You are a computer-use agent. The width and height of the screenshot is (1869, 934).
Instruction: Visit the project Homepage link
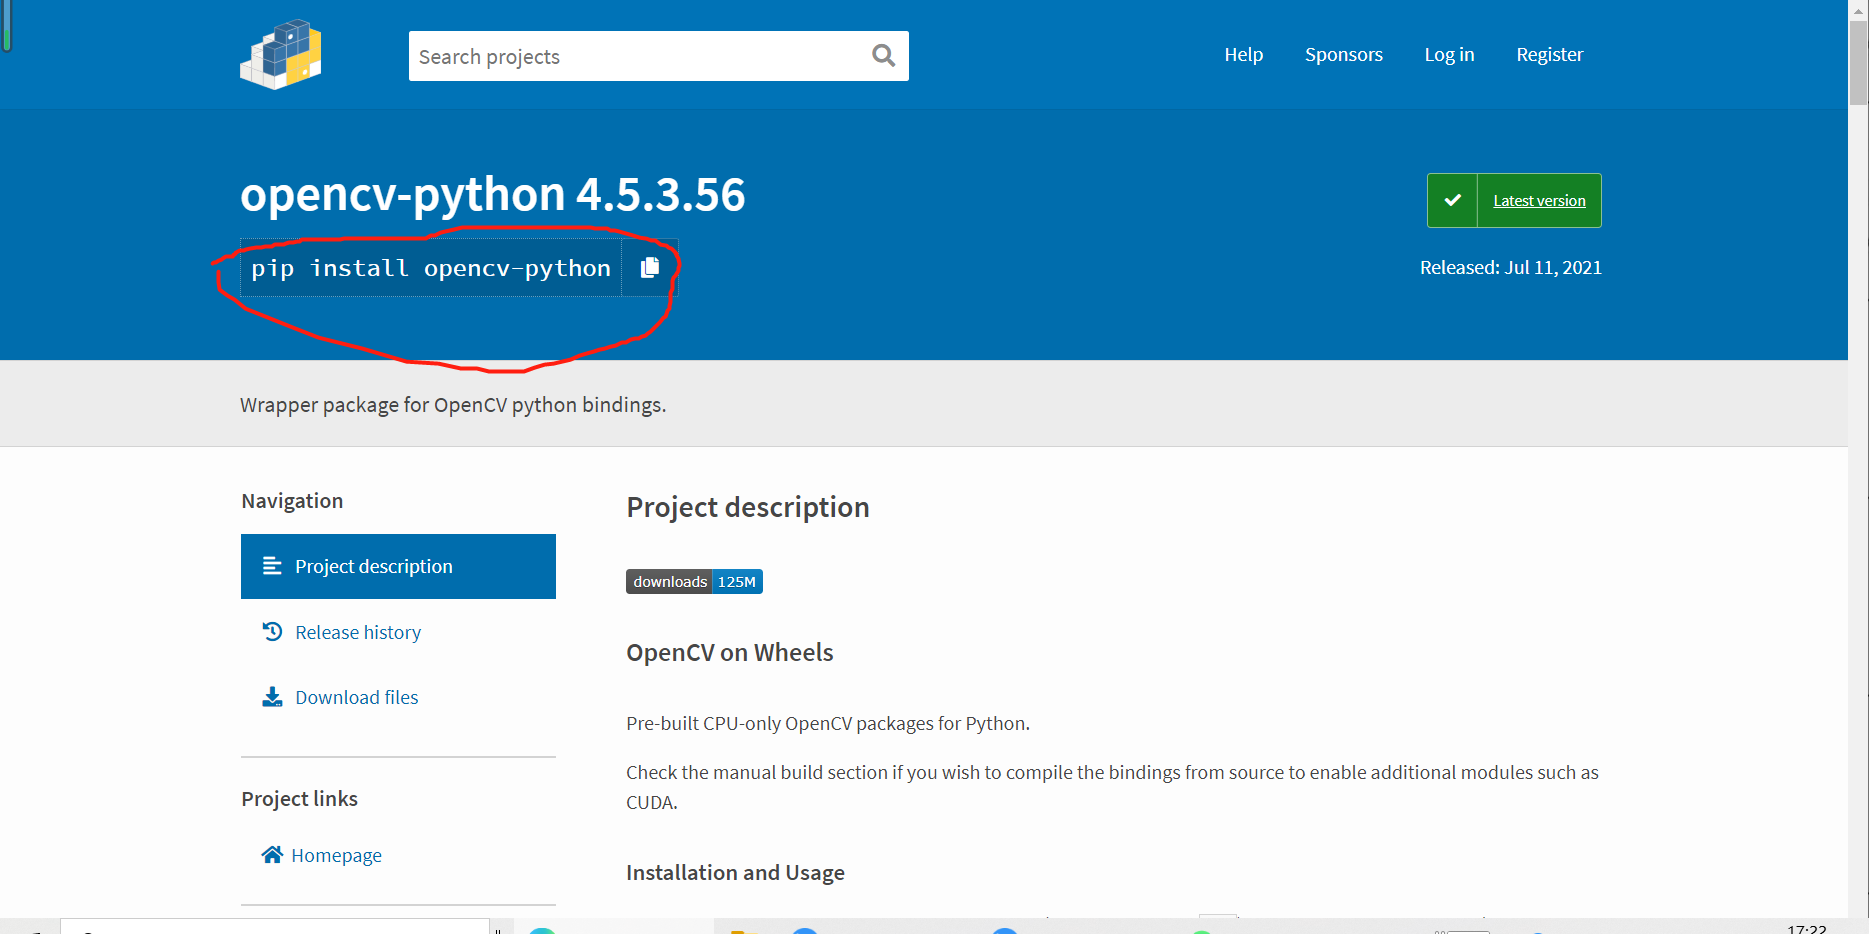click(336, 855)
